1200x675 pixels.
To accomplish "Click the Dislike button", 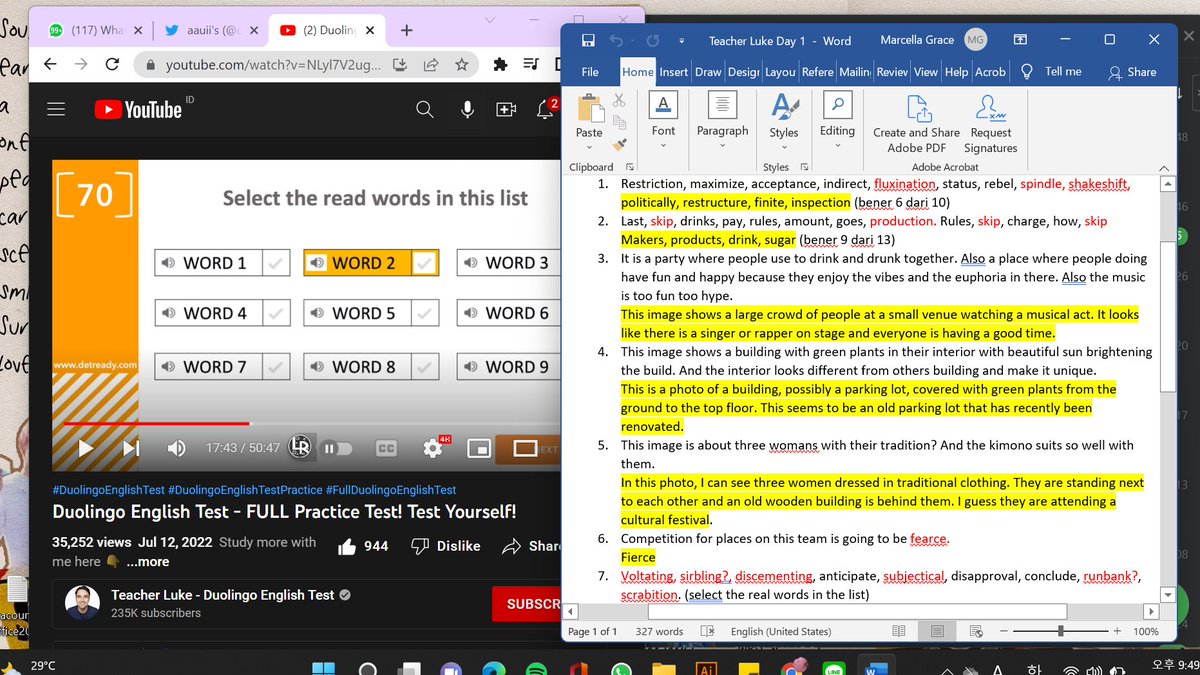I will tap(446, 546).
